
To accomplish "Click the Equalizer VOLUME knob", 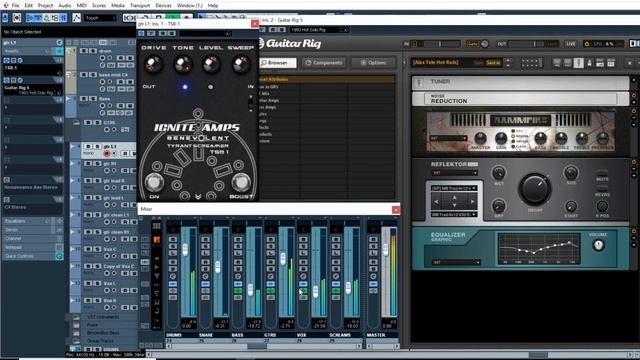I will [598, 245].
